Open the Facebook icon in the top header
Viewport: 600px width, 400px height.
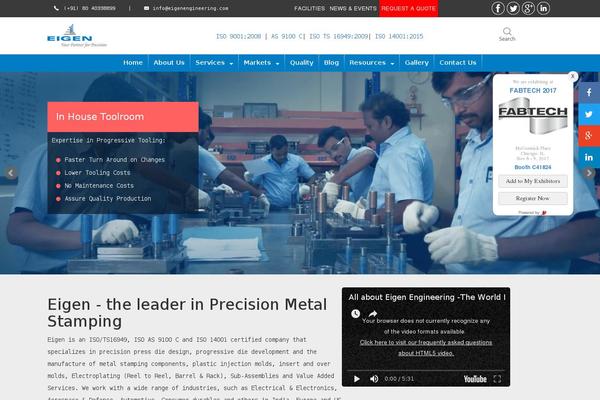click(498, 8)
